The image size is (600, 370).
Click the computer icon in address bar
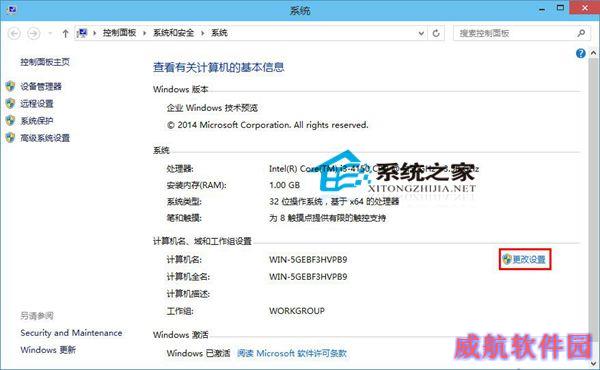(x=82, y=33)
